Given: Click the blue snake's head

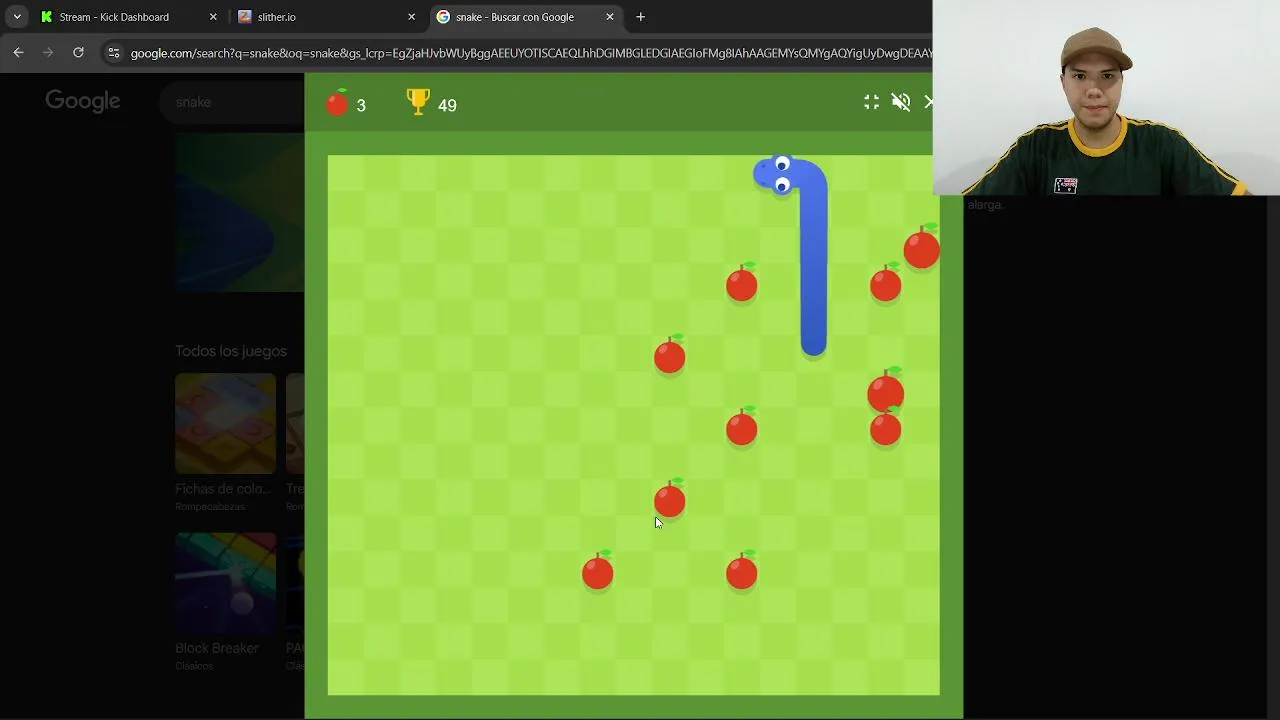Looking at the screenshot, I should click(778, 175).
